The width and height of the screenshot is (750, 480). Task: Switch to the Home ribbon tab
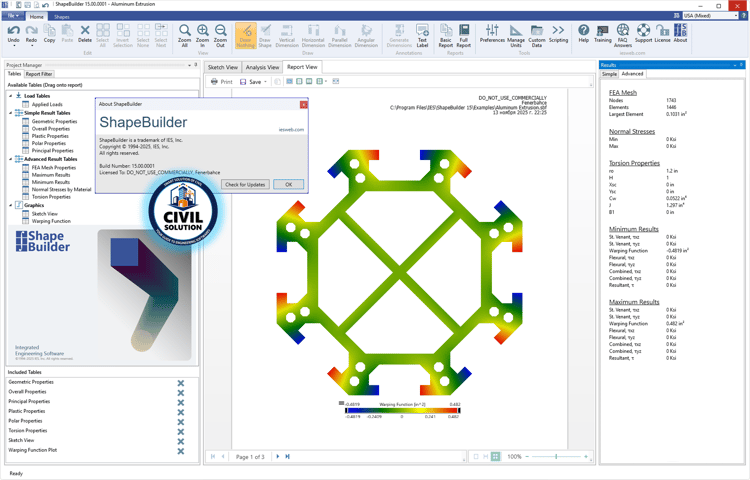36,16
